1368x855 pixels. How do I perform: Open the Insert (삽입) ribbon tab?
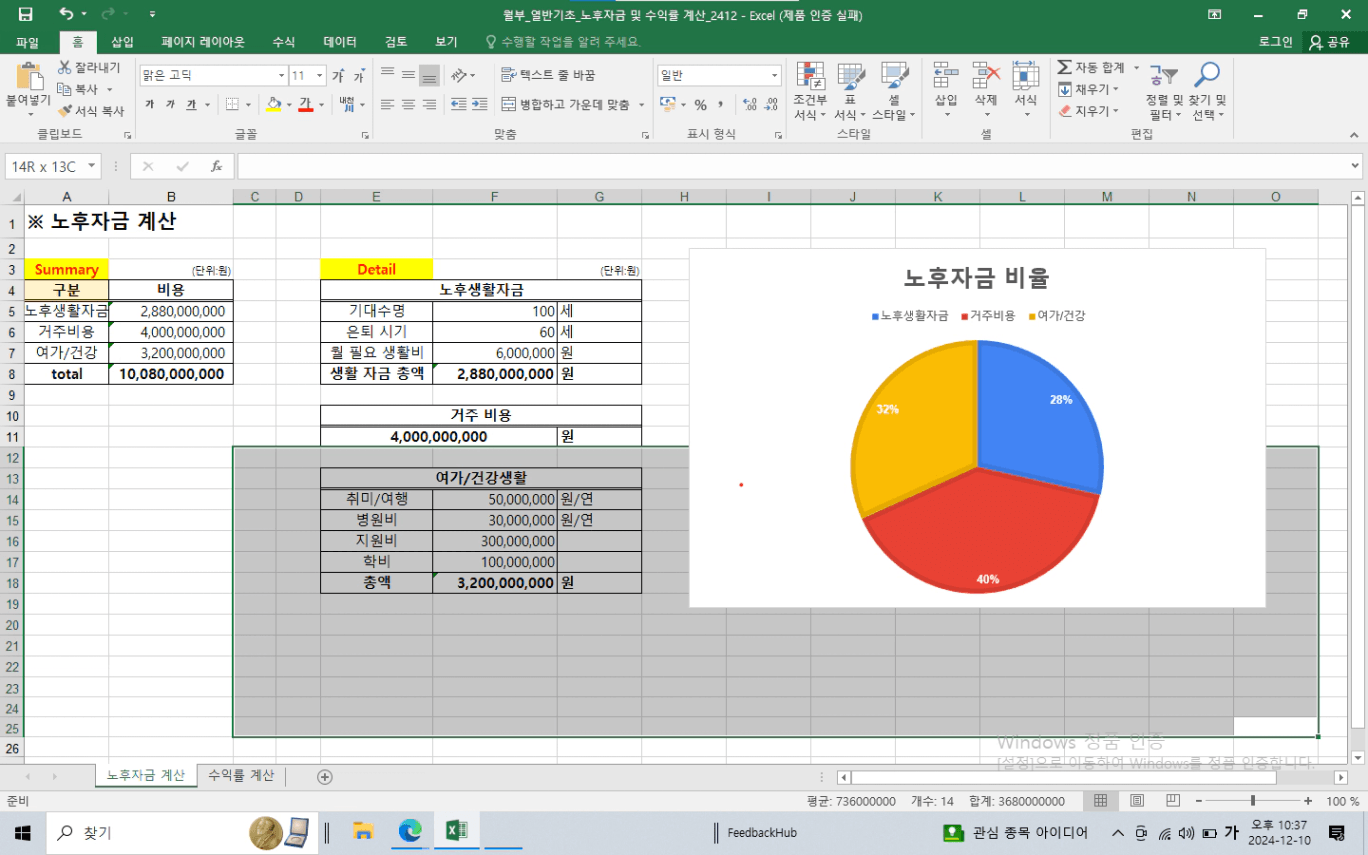coord(122,42)
